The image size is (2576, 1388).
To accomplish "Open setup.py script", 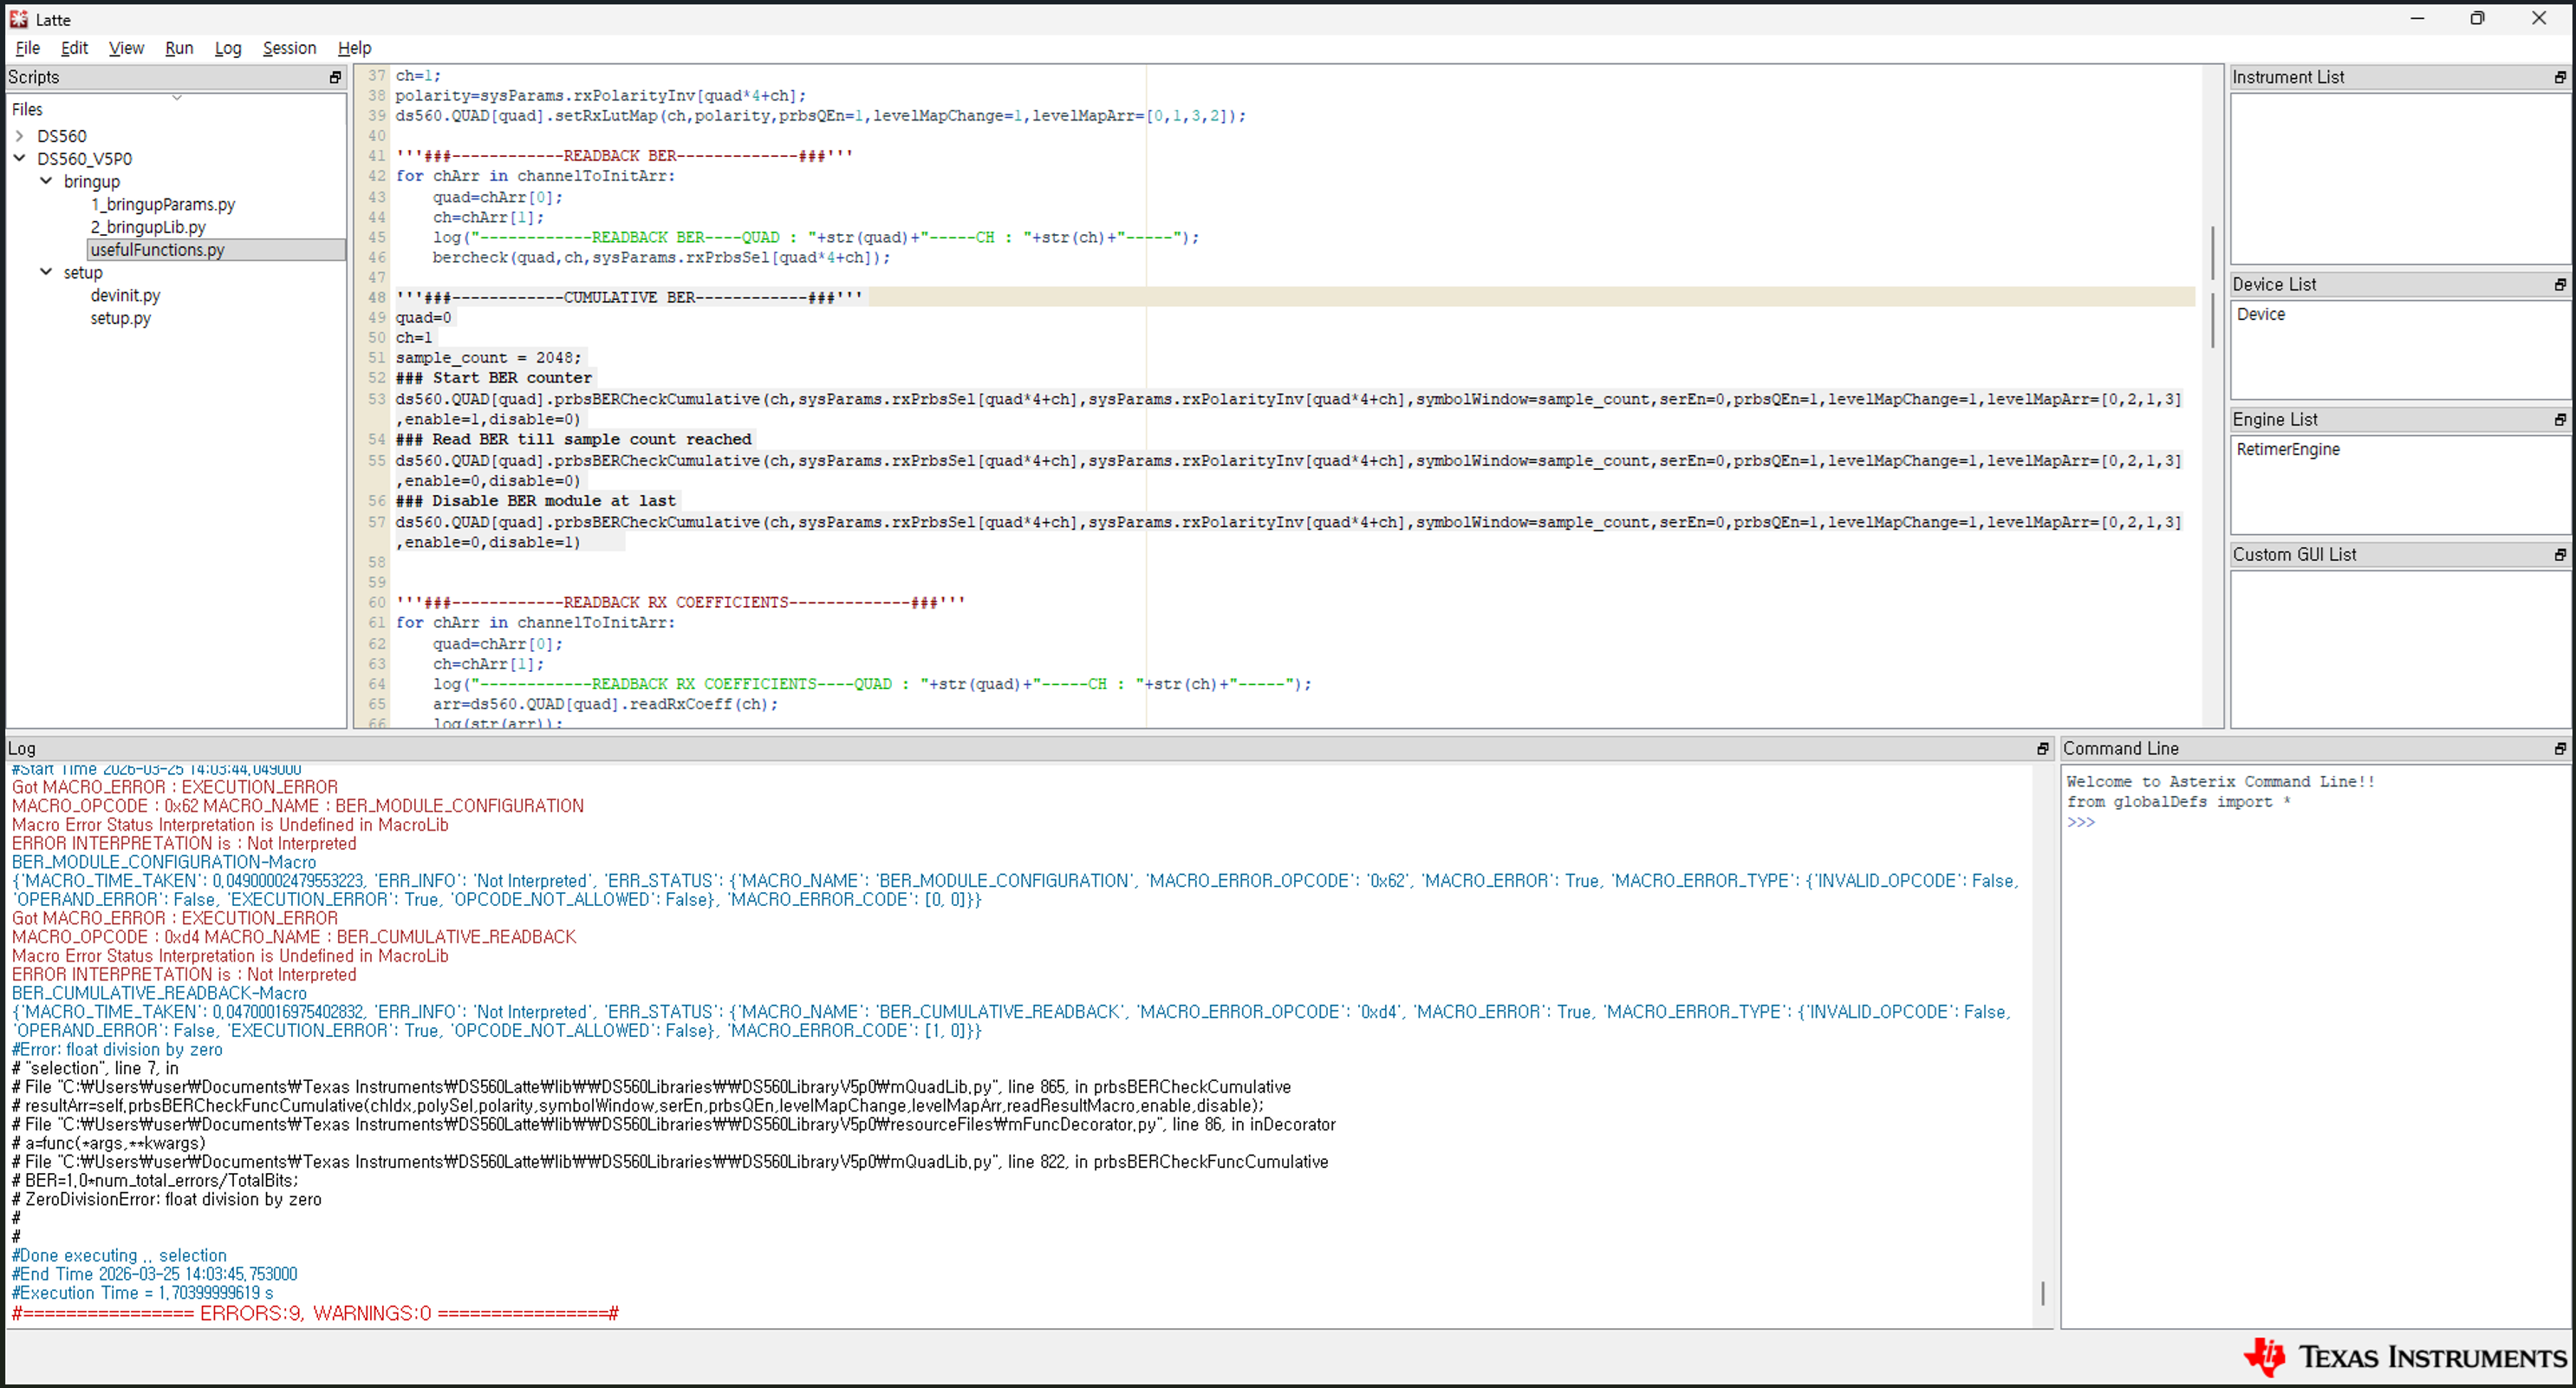I will point(121,319).
